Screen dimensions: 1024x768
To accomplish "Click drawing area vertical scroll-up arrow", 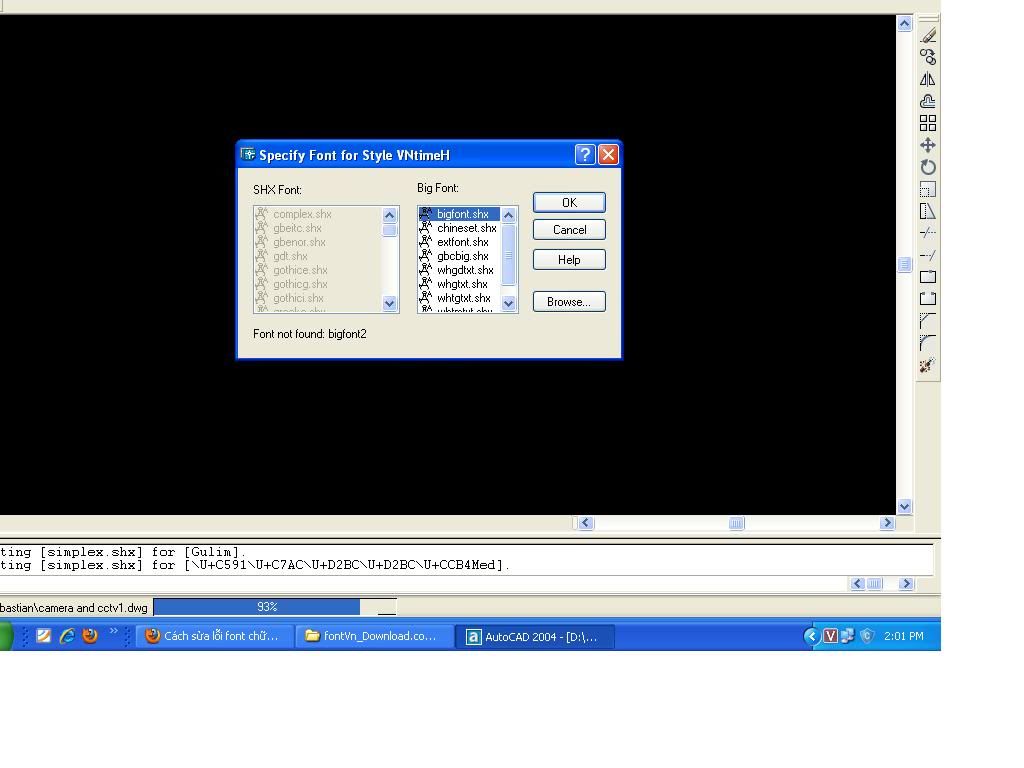I will point(904,24).
